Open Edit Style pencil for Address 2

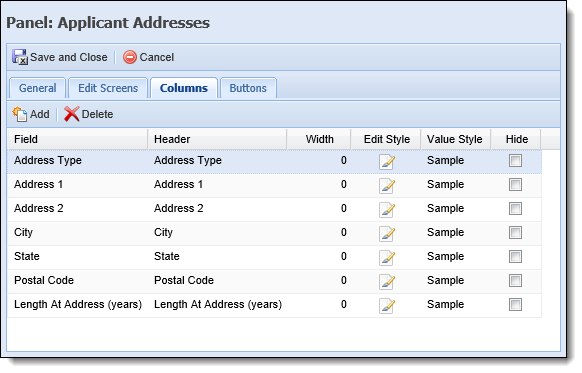tap(387, 210)
